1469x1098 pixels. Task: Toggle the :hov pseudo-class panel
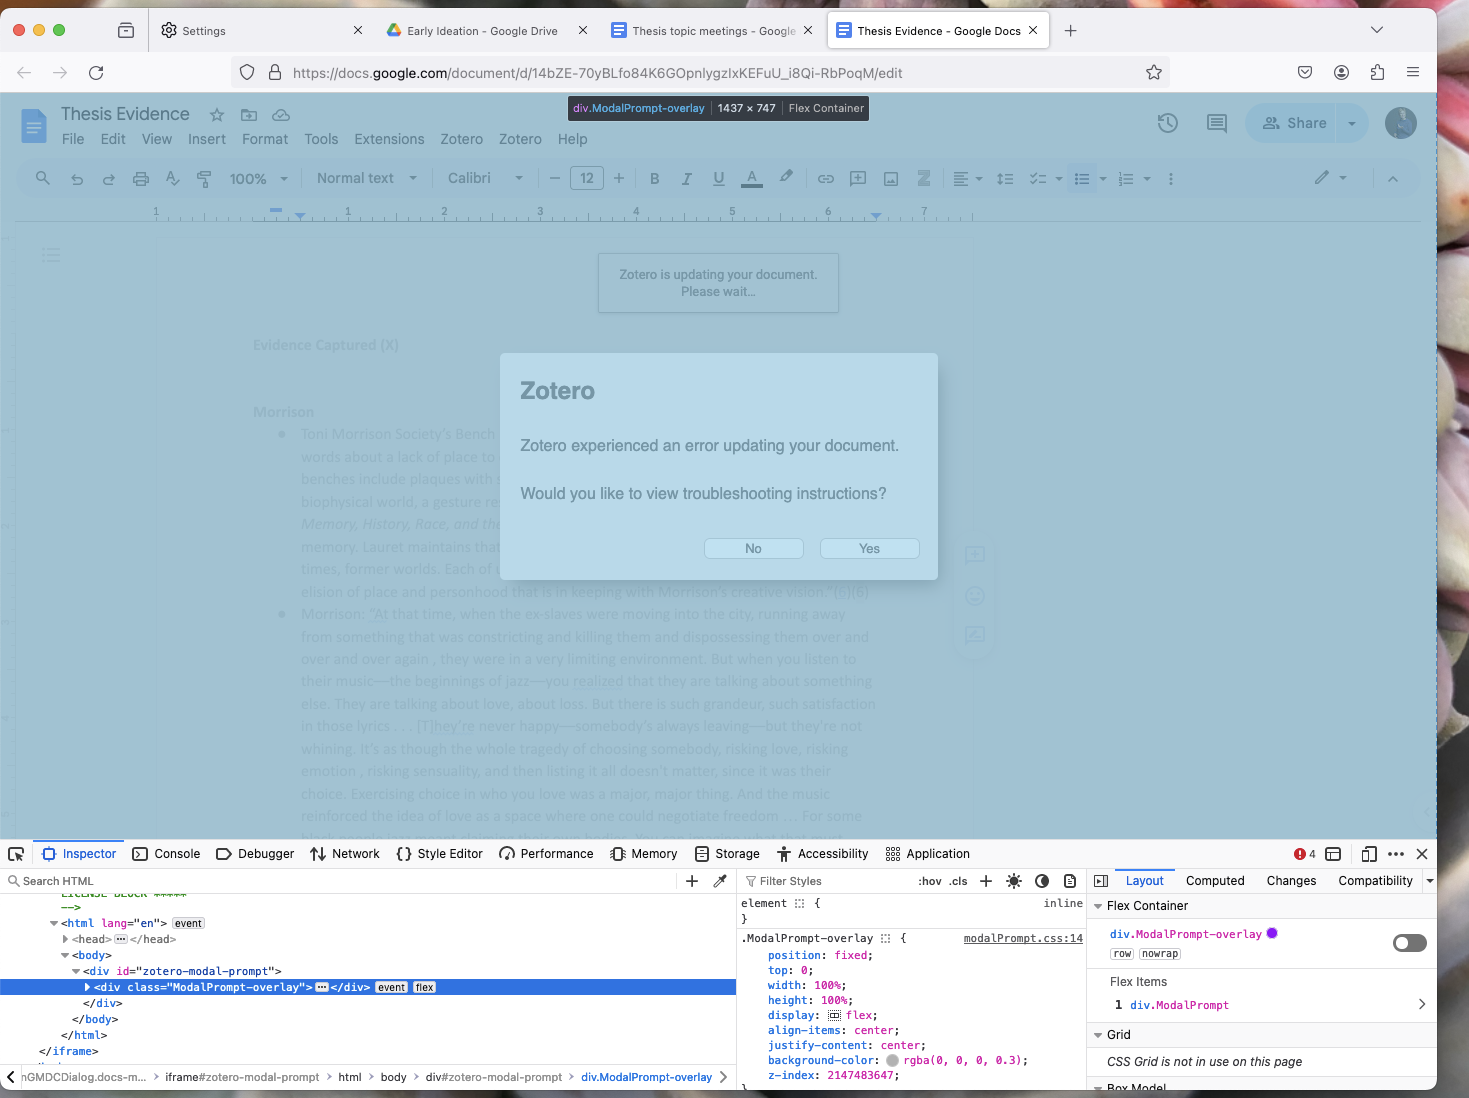coord(930,881)
